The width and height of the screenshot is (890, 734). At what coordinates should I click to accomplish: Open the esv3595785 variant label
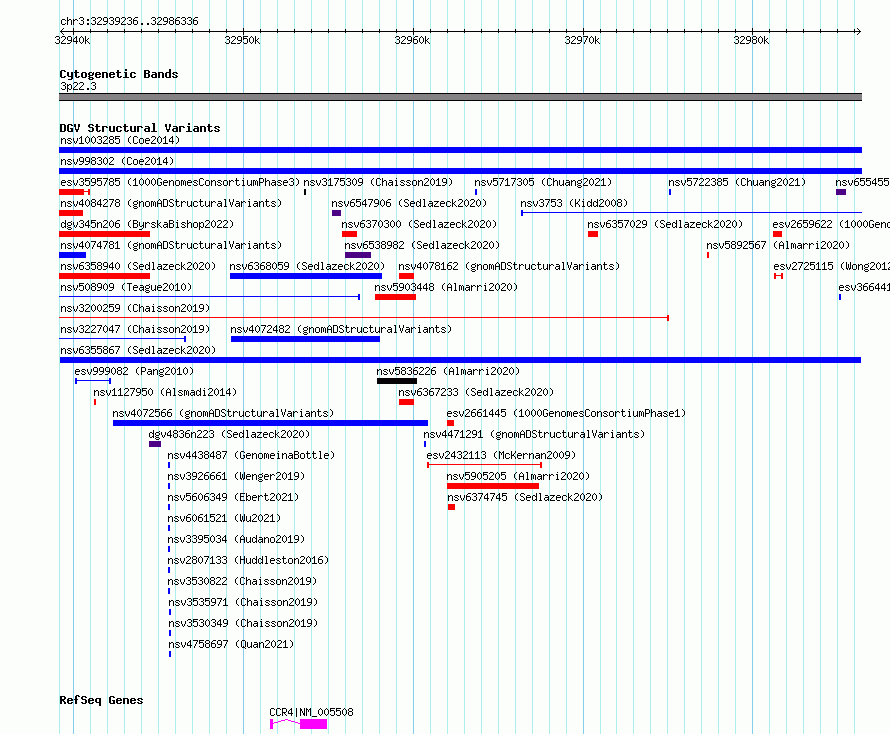click(180, 182)
